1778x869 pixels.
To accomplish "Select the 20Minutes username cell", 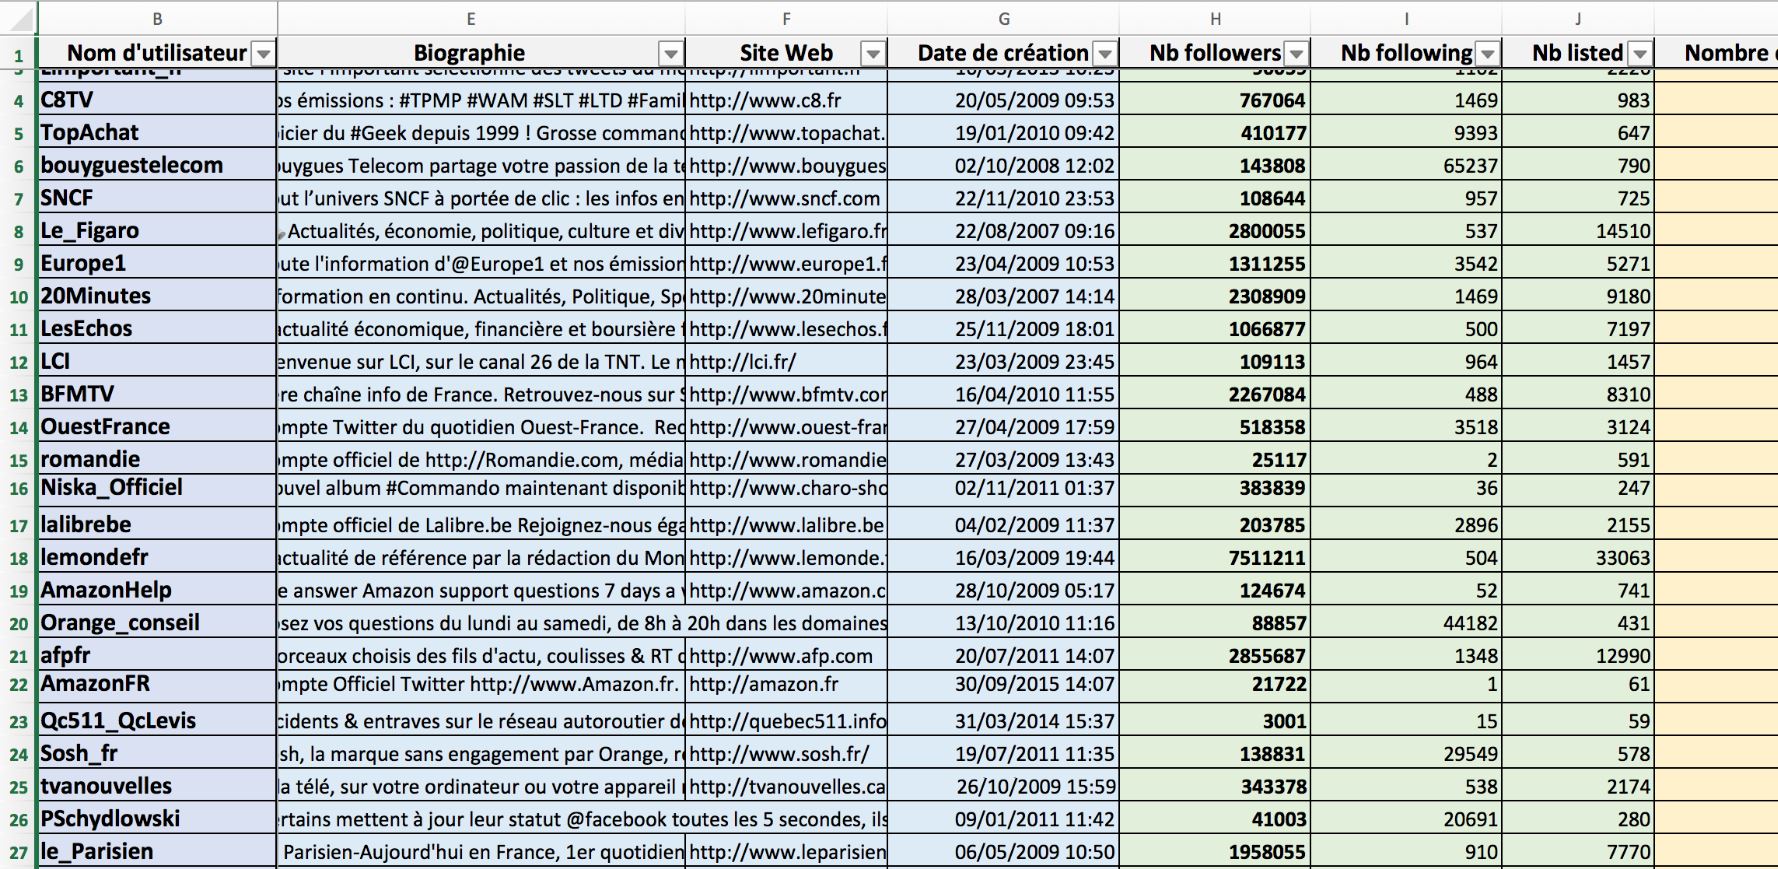I will 157,296.
